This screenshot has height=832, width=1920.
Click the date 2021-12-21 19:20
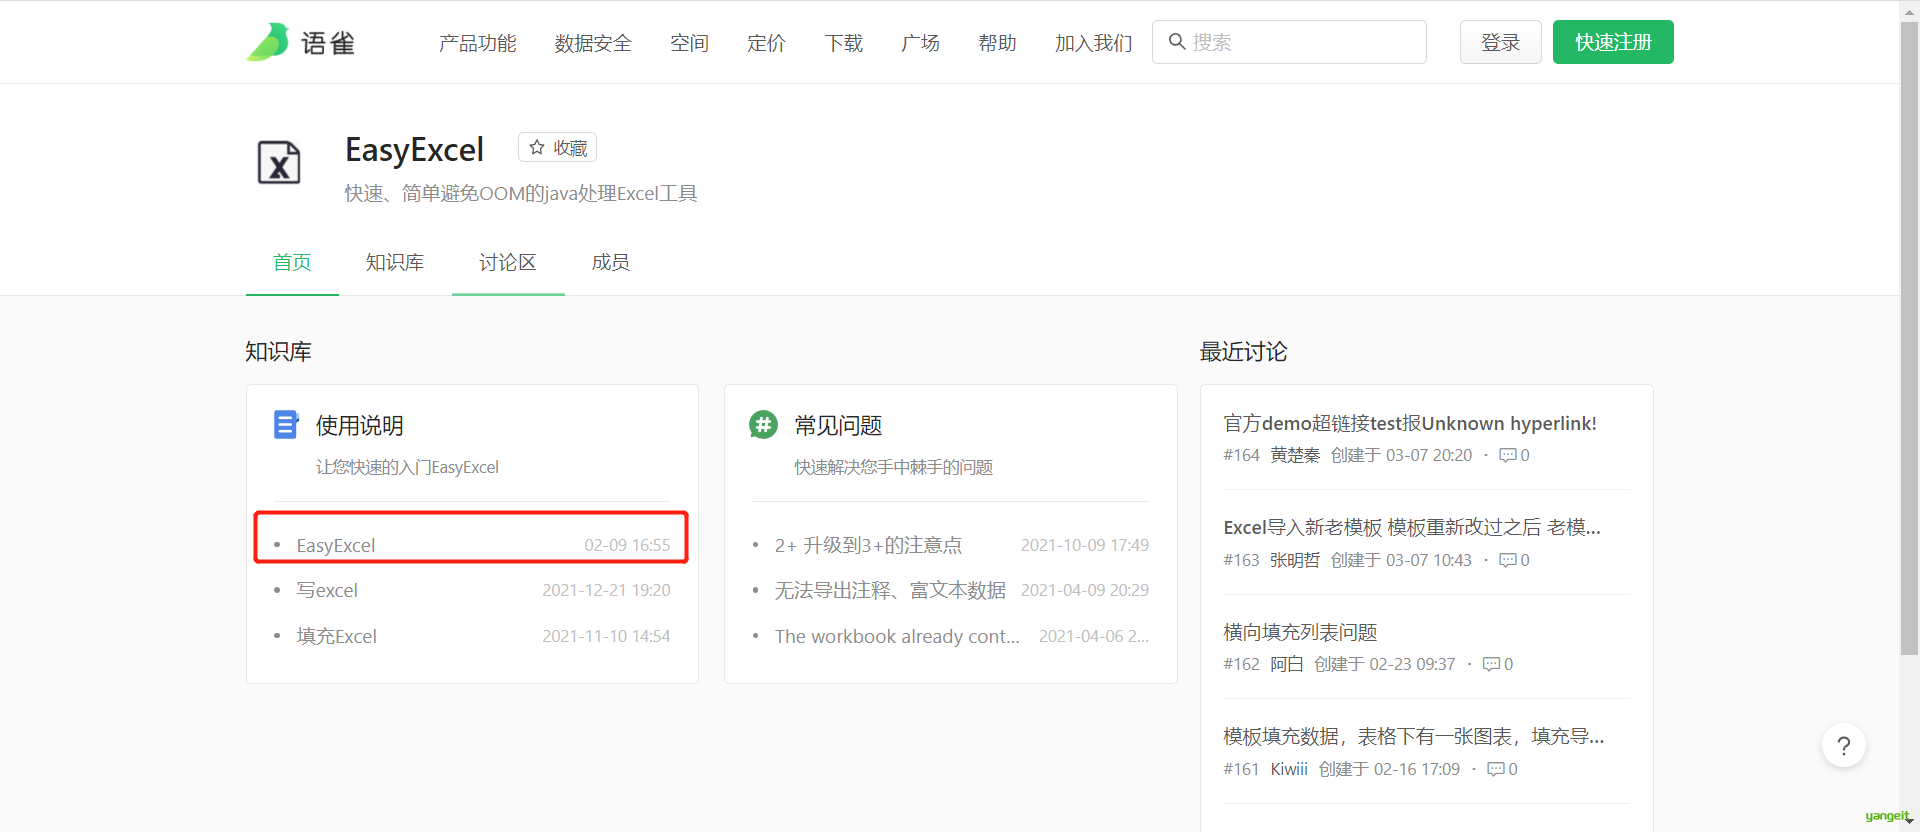[606, 590]
